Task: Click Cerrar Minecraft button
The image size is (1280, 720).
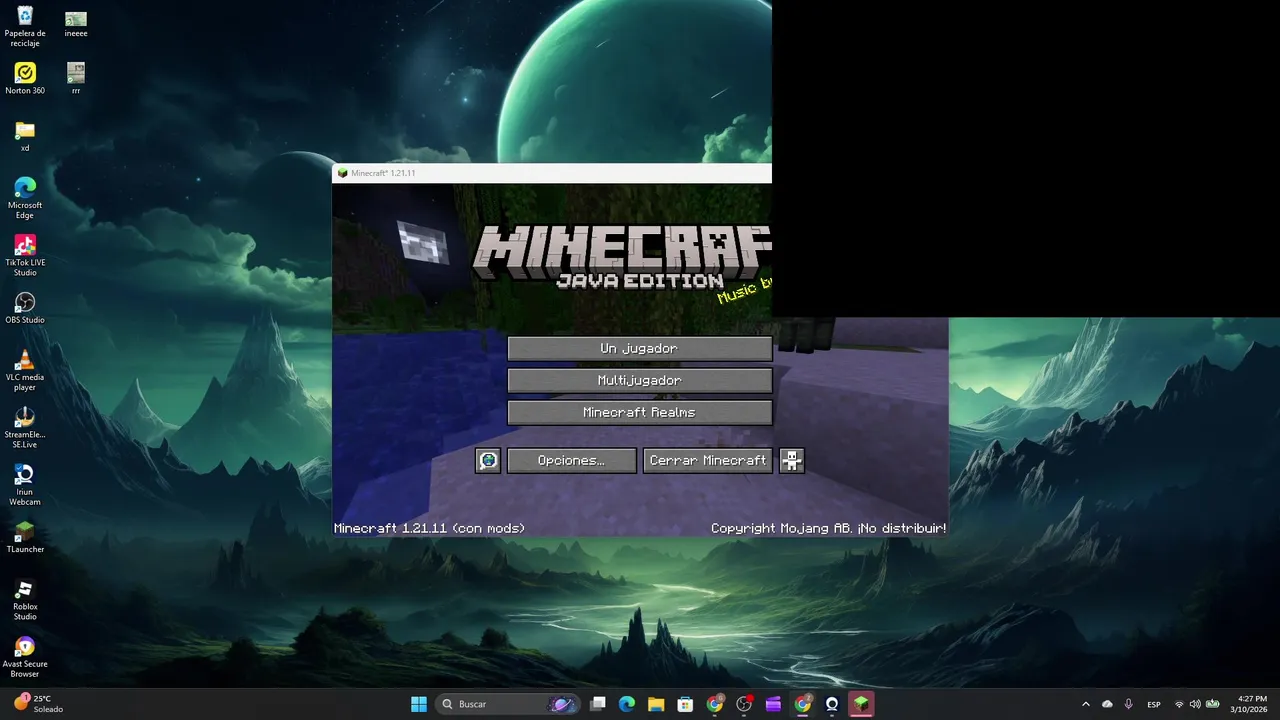Action: click(708, 460)
